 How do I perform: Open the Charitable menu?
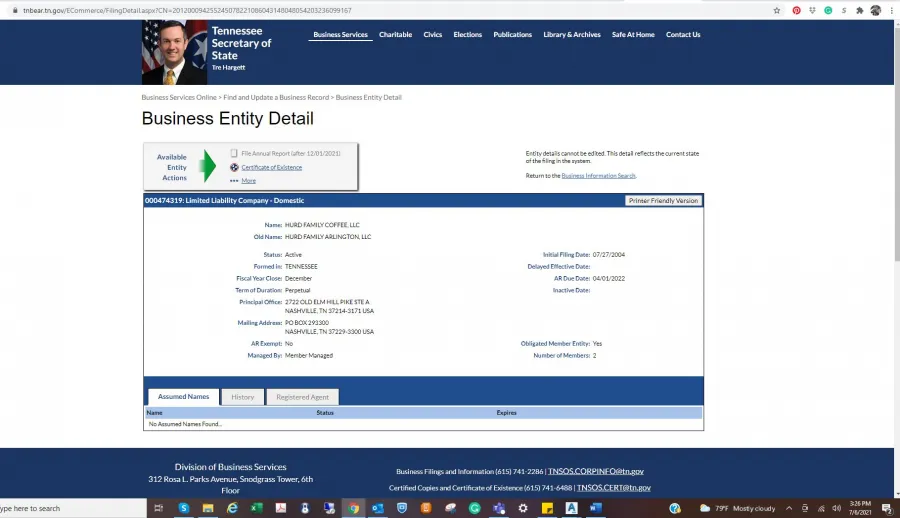(395, 34)
